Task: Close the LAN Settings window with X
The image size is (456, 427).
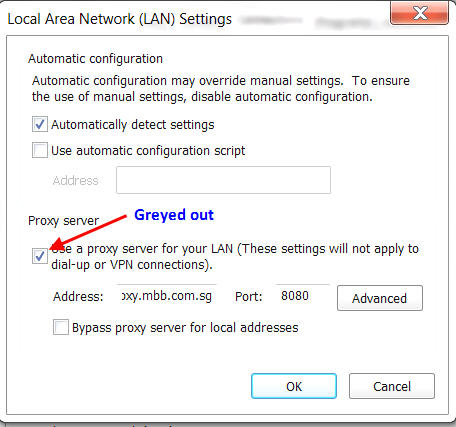Action: point(420,13)
